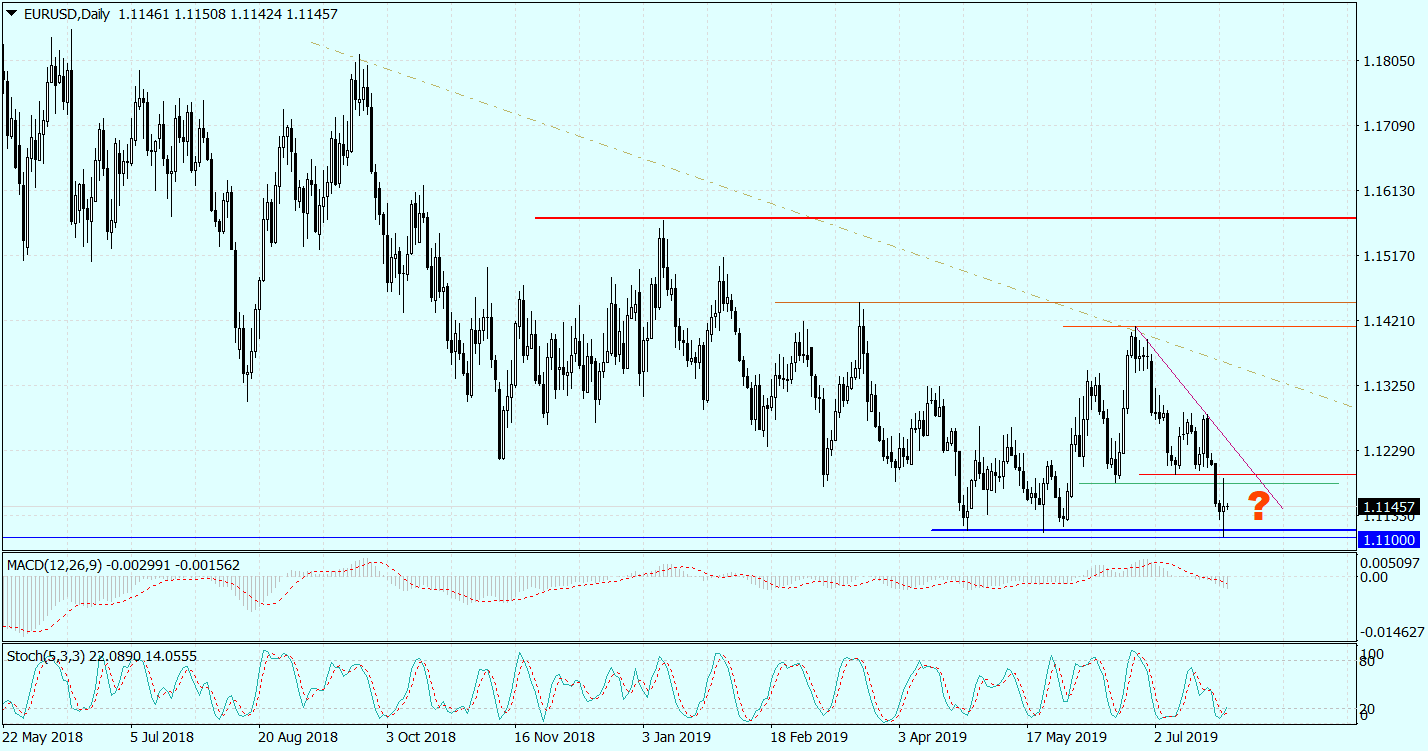Viewport: 1428px width, 751px height.
Task: Select the thick red resistance line near 1.1570
Action: click(x=945, y=217)
